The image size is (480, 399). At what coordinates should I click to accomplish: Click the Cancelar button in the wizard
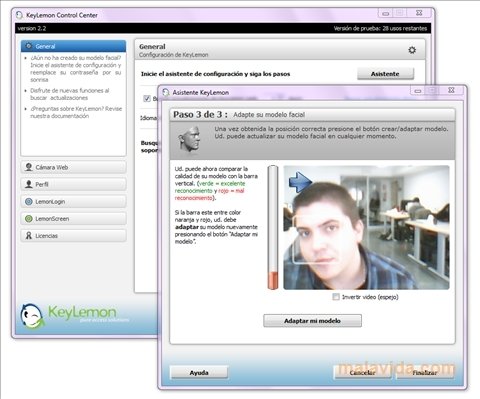362,372
